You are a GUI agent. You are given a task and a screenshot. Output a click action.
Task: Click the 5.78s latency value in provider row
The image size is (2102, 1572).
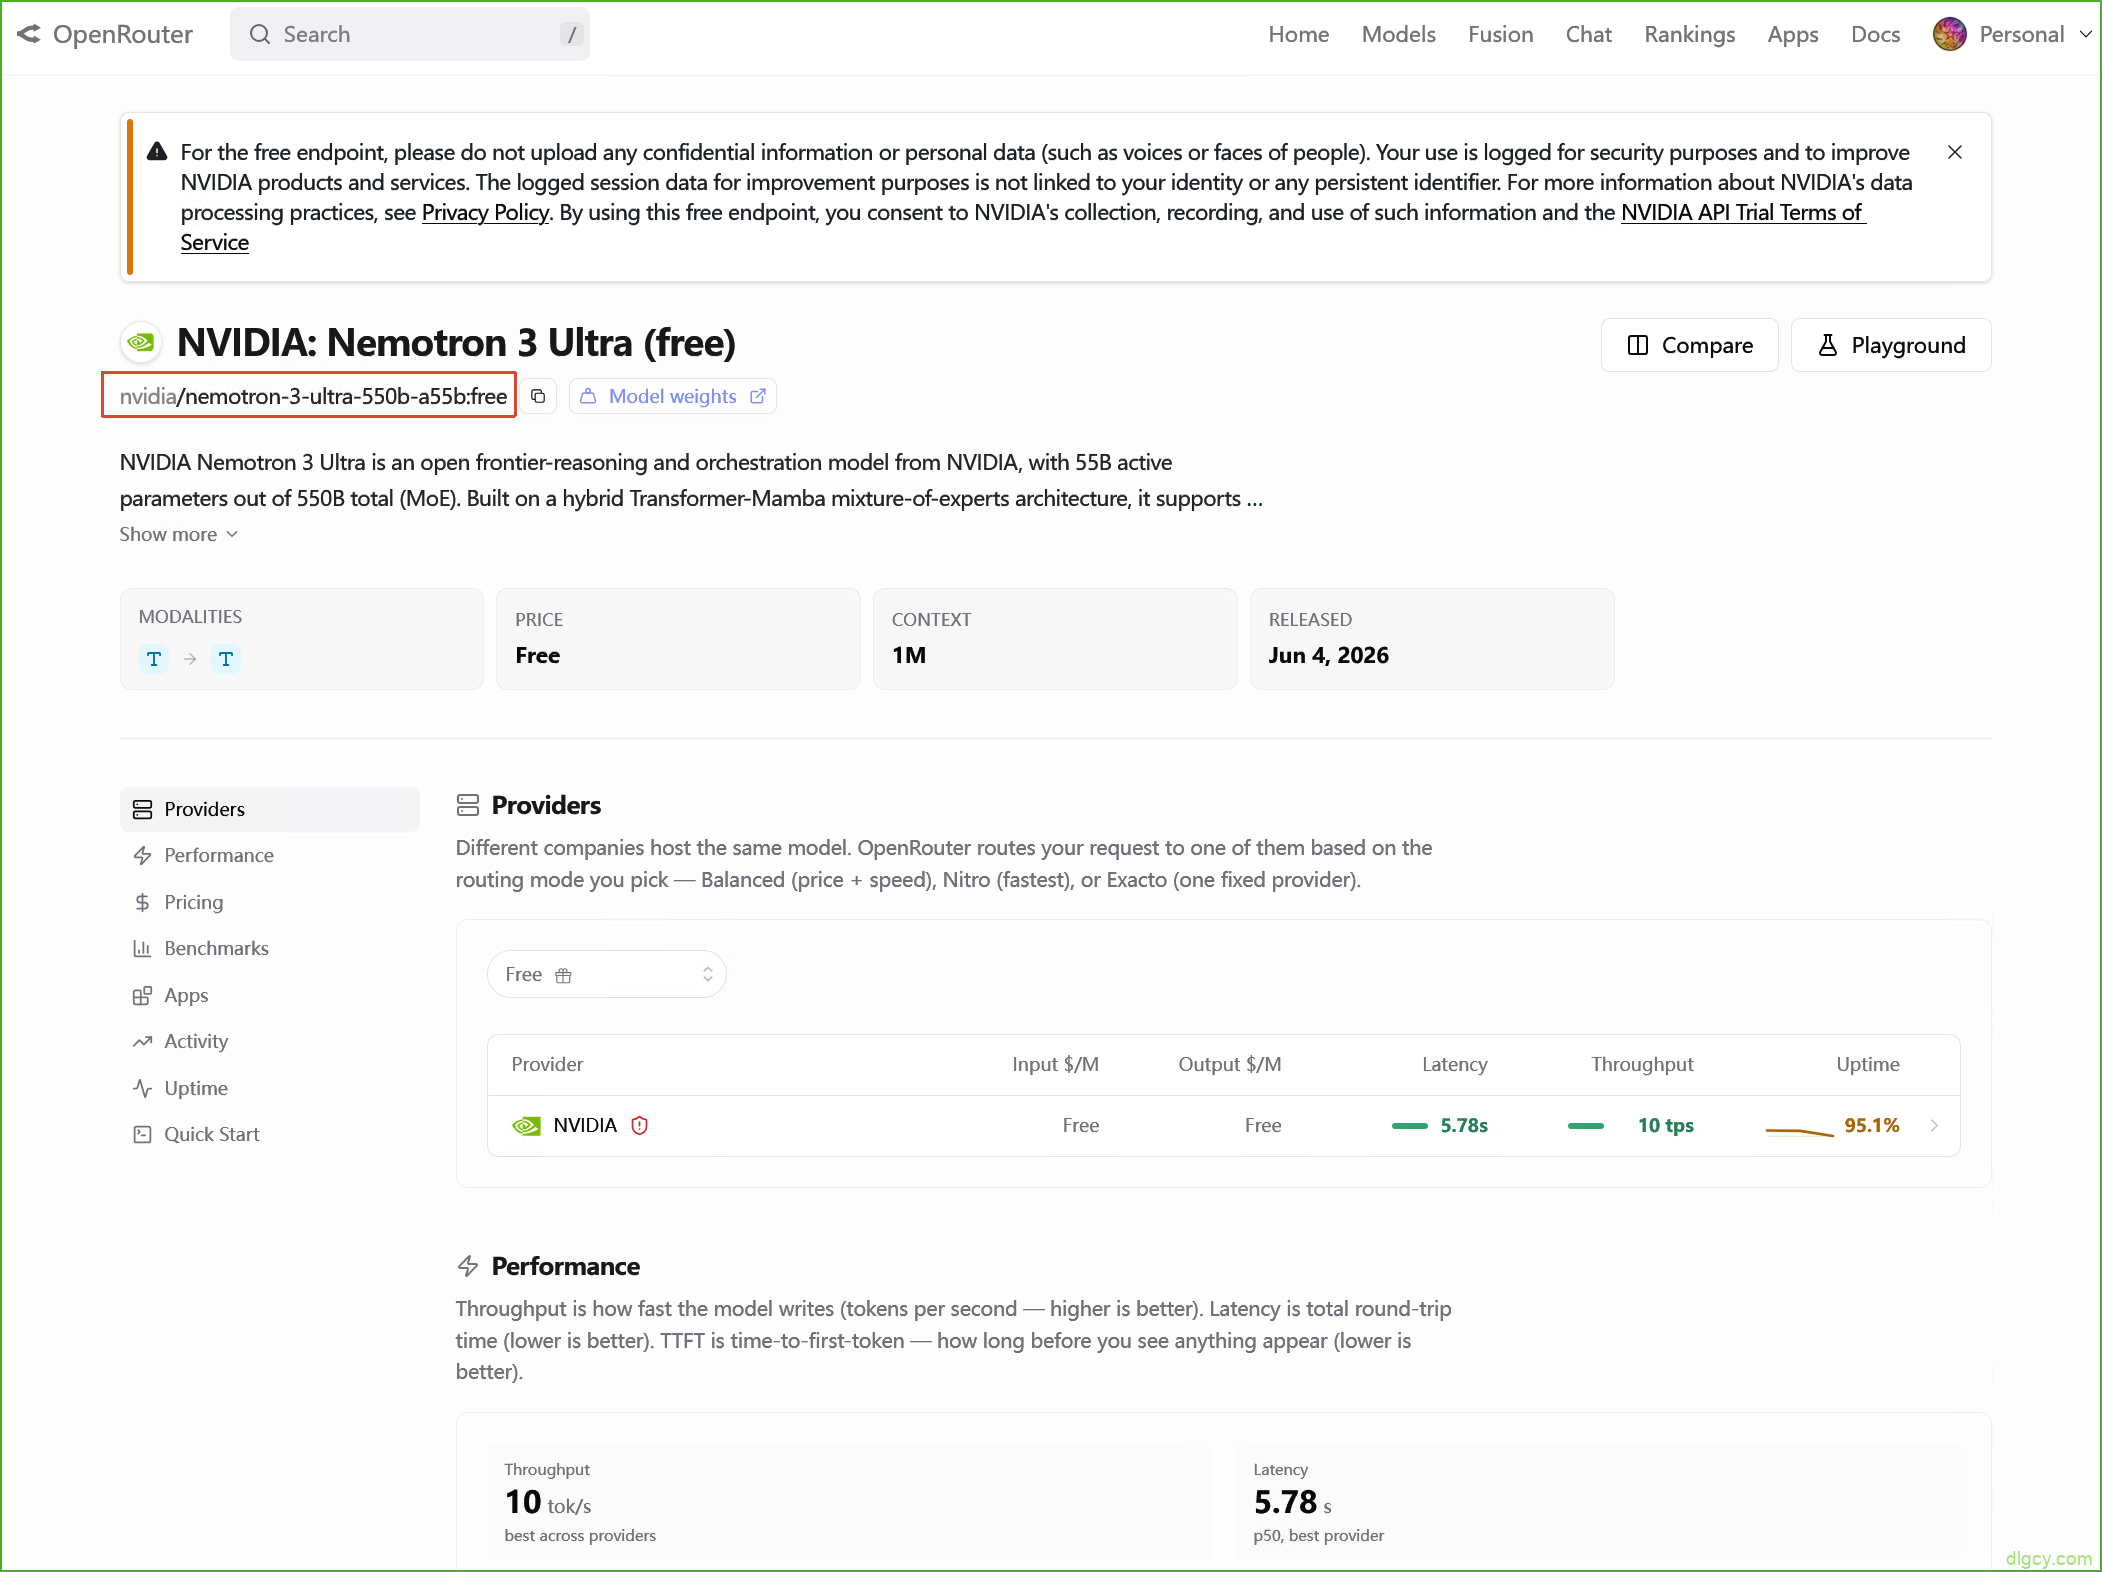tap(1464, 1125)
